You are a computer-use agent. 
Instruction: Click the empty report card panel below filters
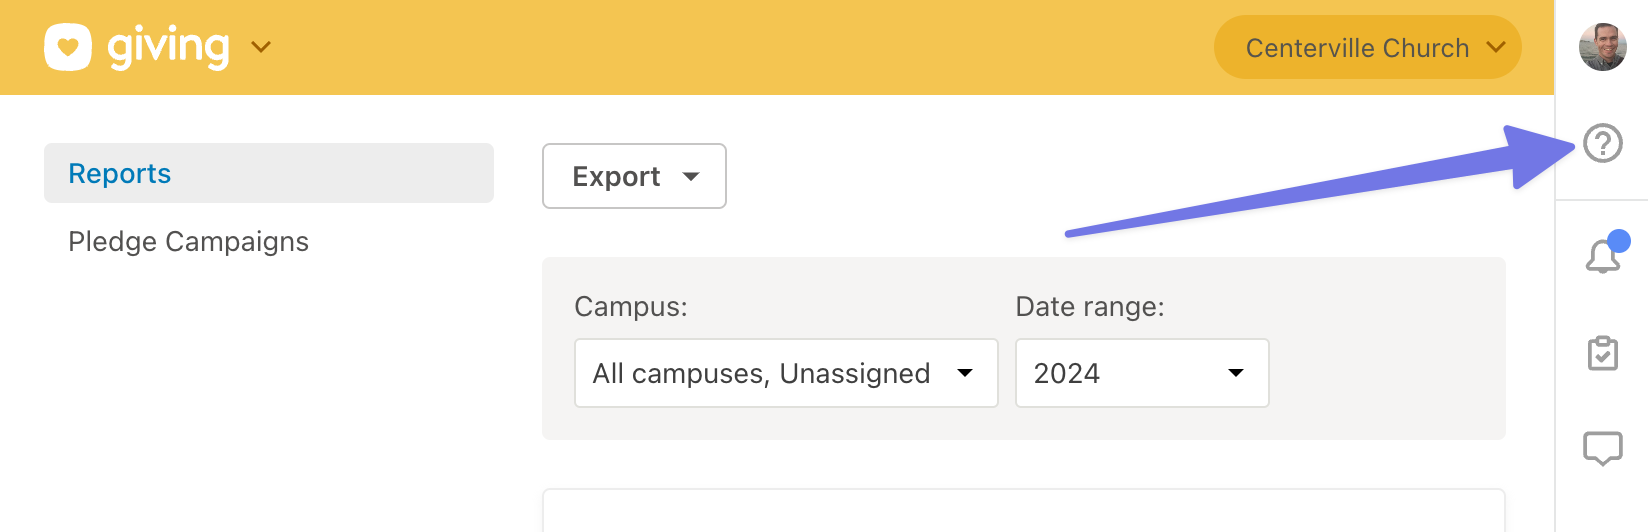1024,510
